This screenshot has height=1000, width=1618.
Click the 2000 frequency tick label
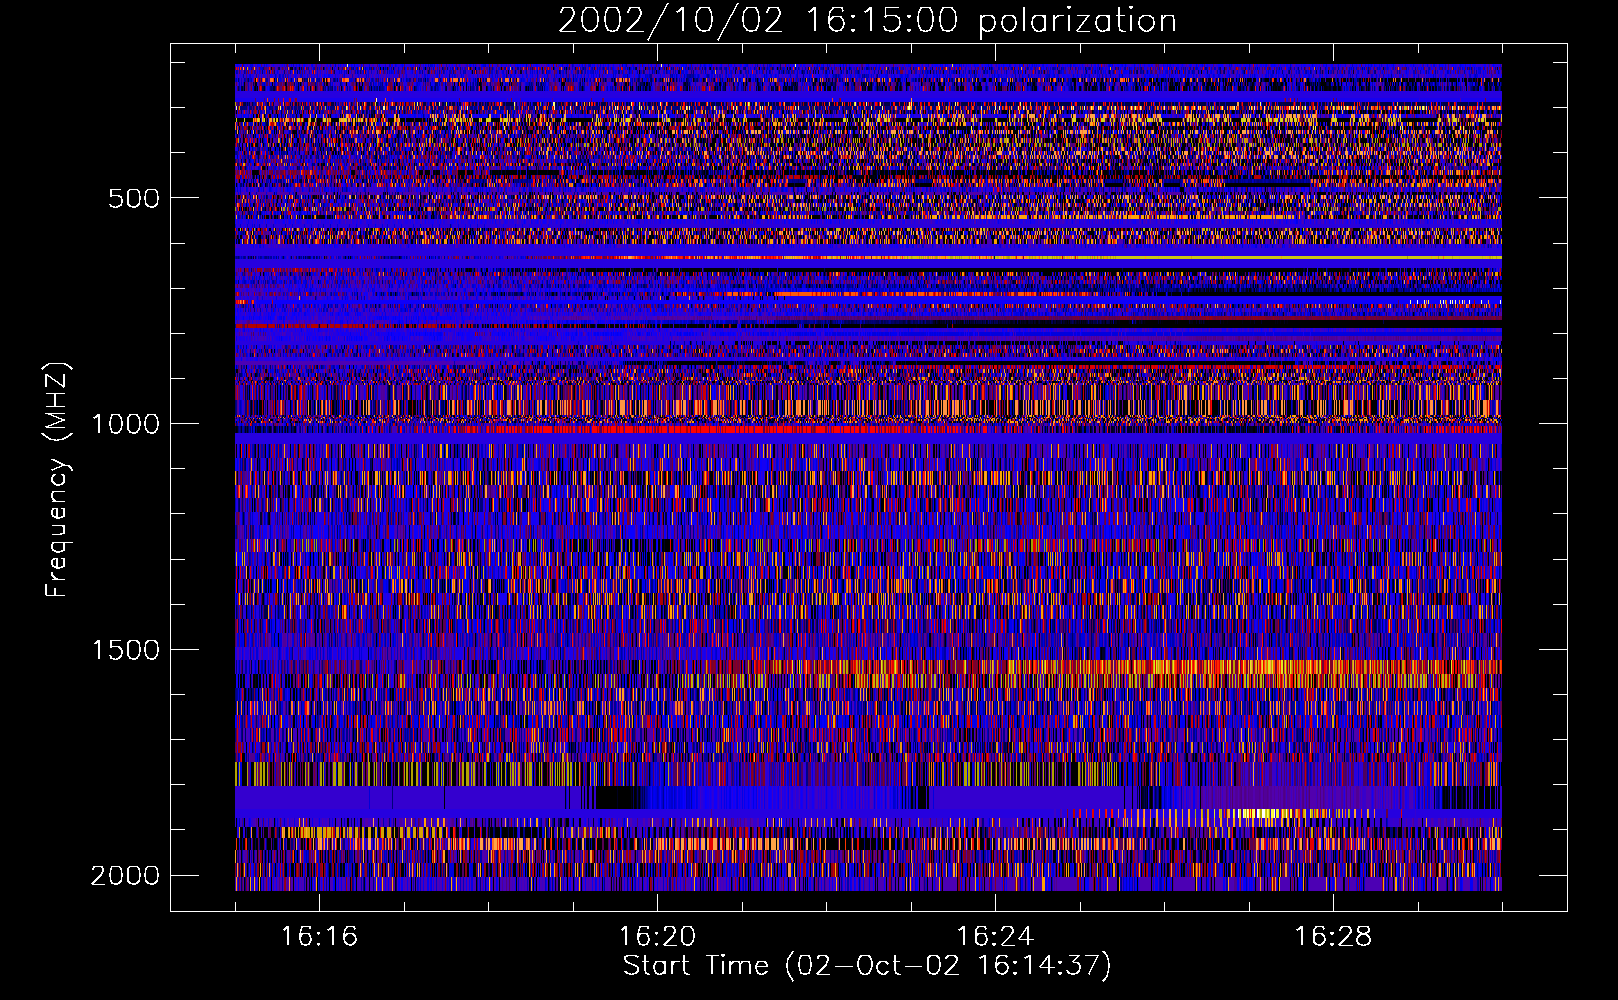coord(125,876)
